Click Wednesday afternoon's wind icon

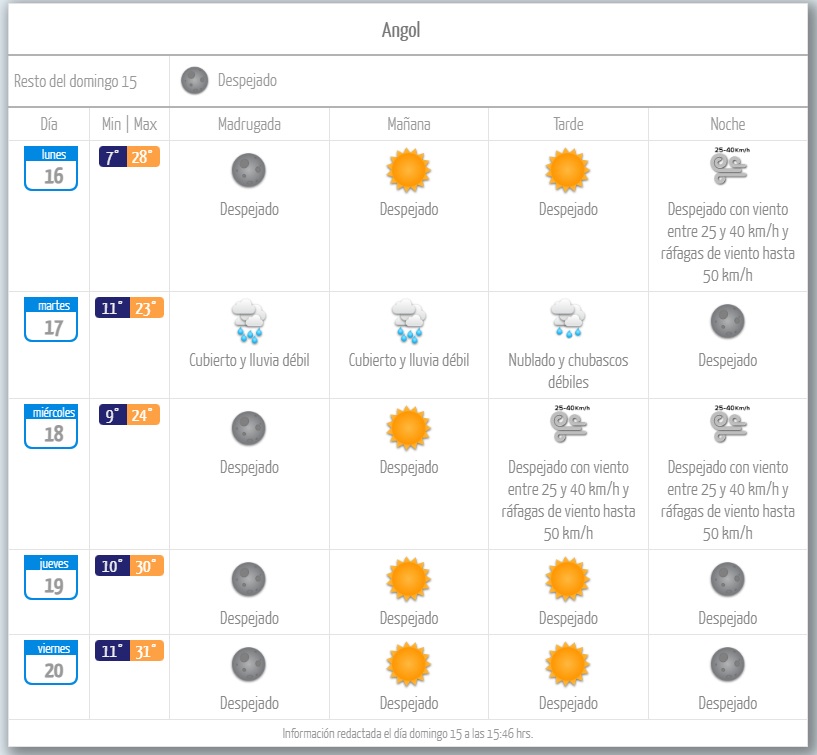[x=568, y=424]
